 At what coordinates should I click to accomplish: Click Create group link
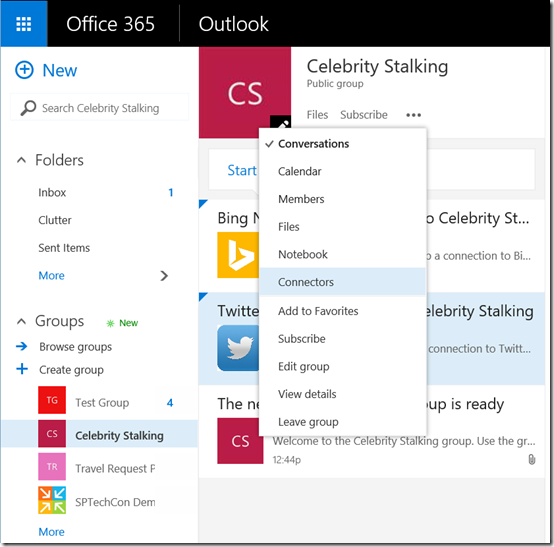(x=71, y=370)
